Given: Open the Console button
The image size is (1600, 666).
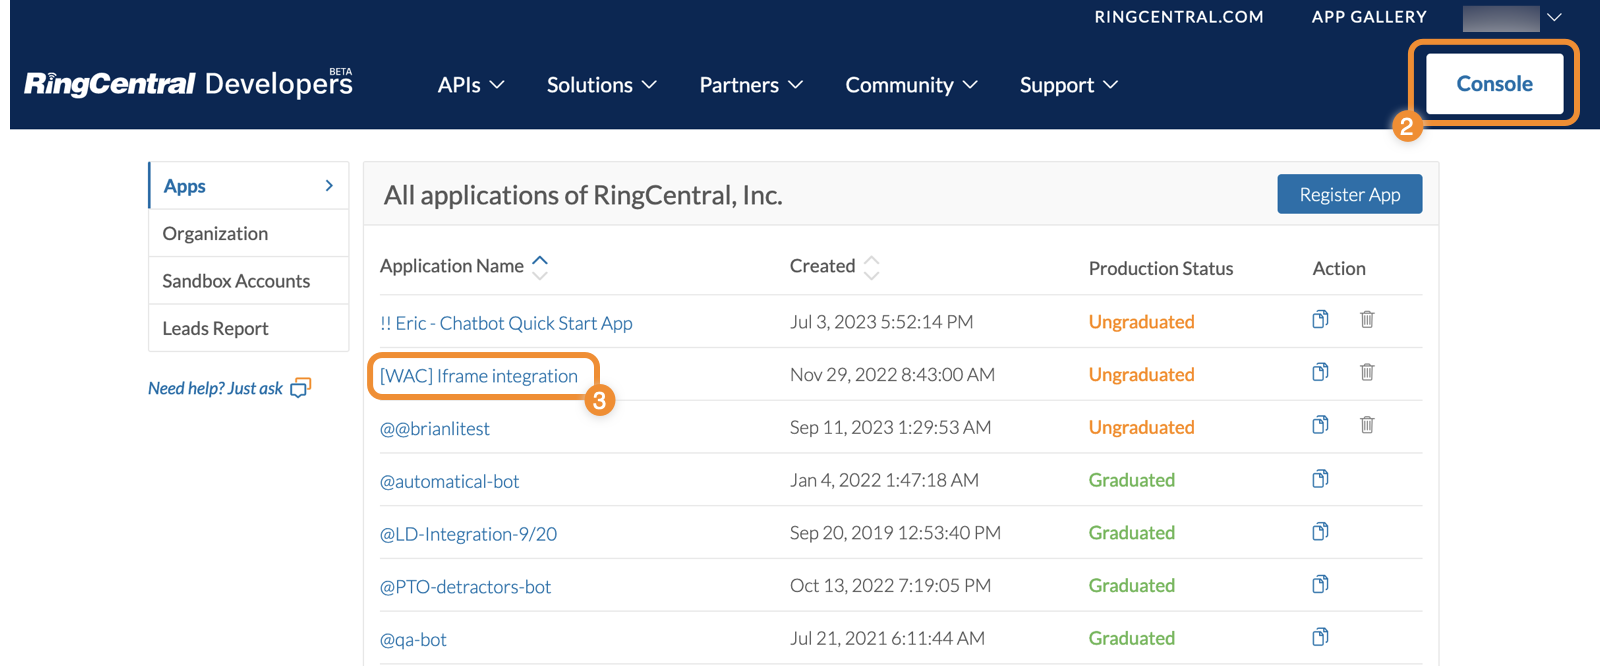Looking at the screenshot, I should point(1494,84).
